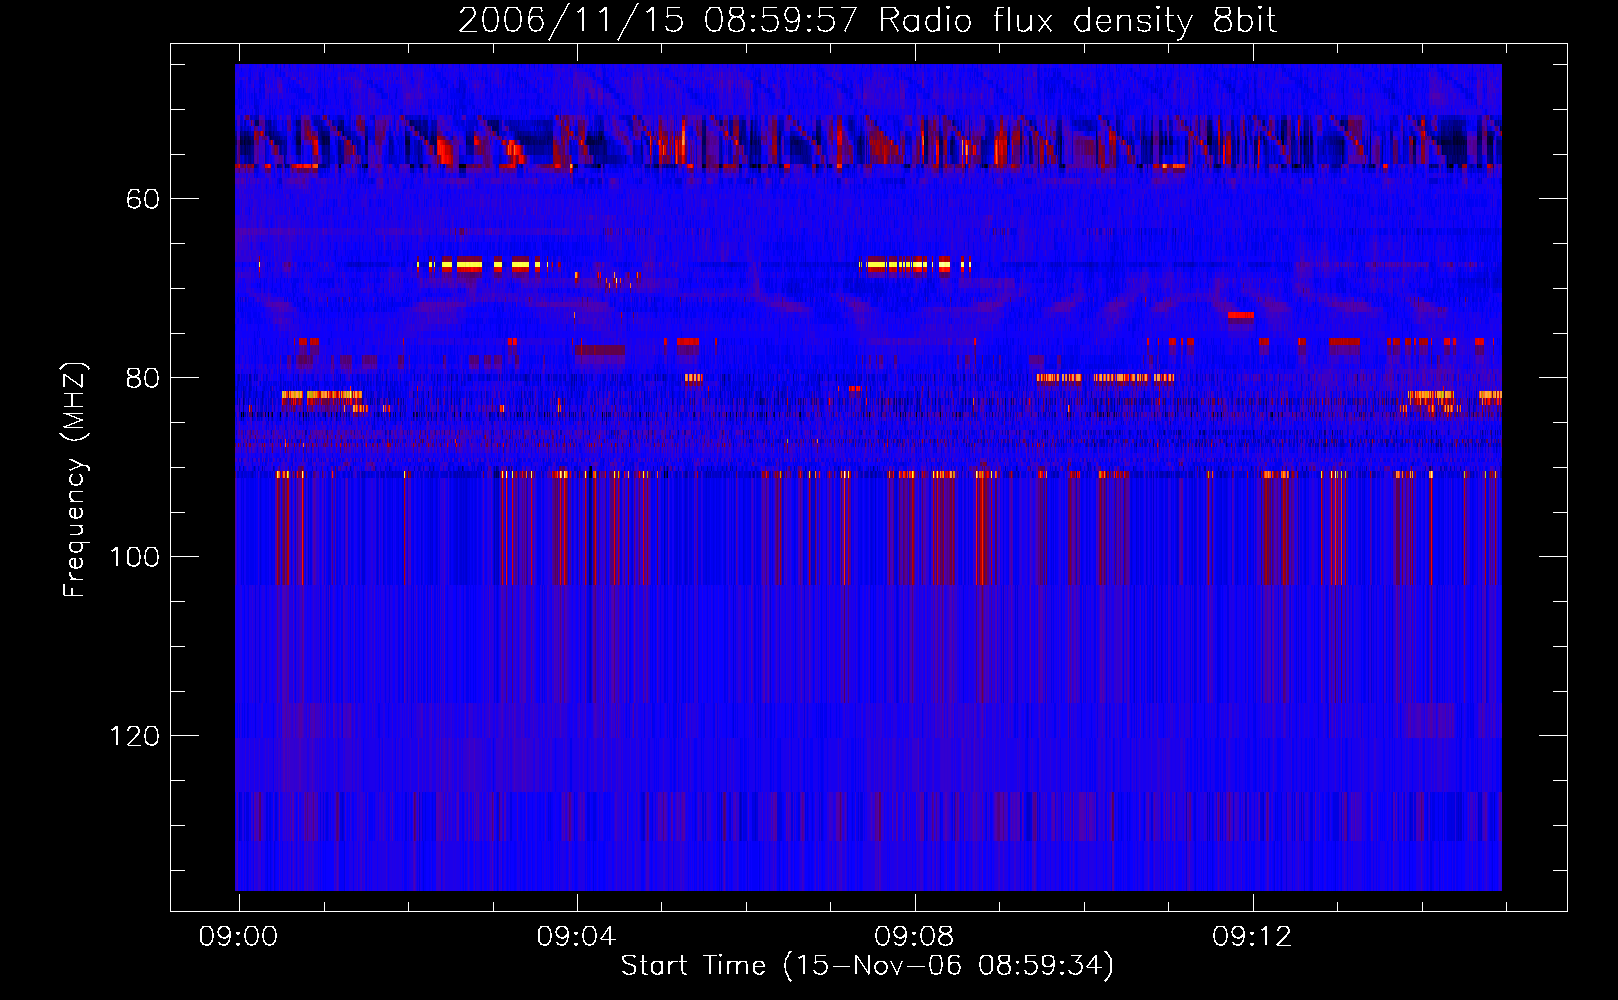Click the '120' frequency tick label
The height and width of the screenshot is (1000, 1618).
pos(135,736)
